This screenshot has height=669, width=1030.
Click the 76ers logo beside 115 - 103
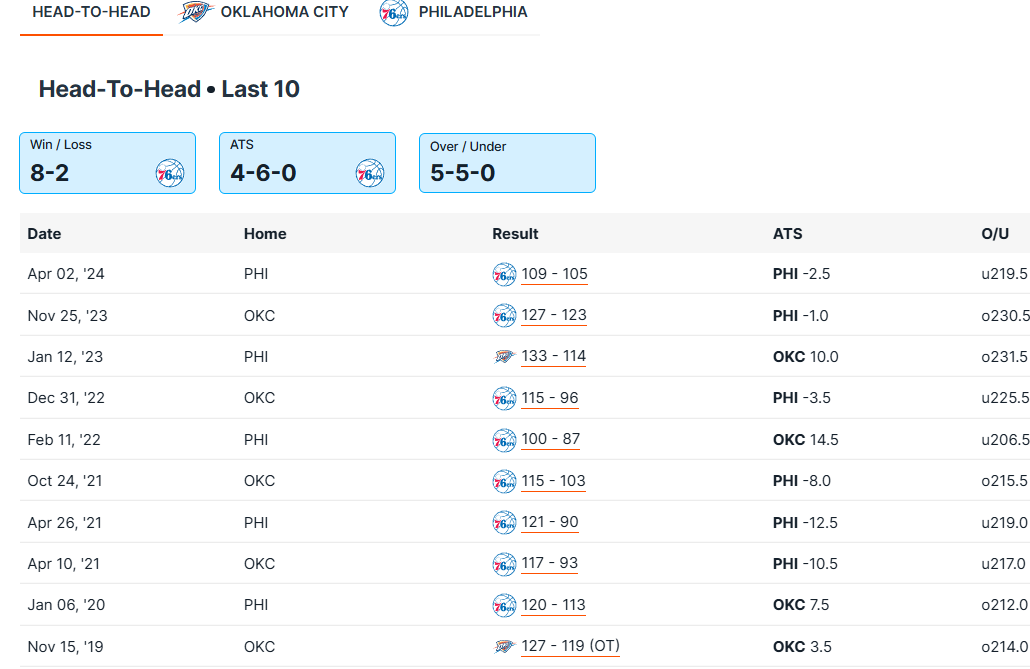click(504, 482)
